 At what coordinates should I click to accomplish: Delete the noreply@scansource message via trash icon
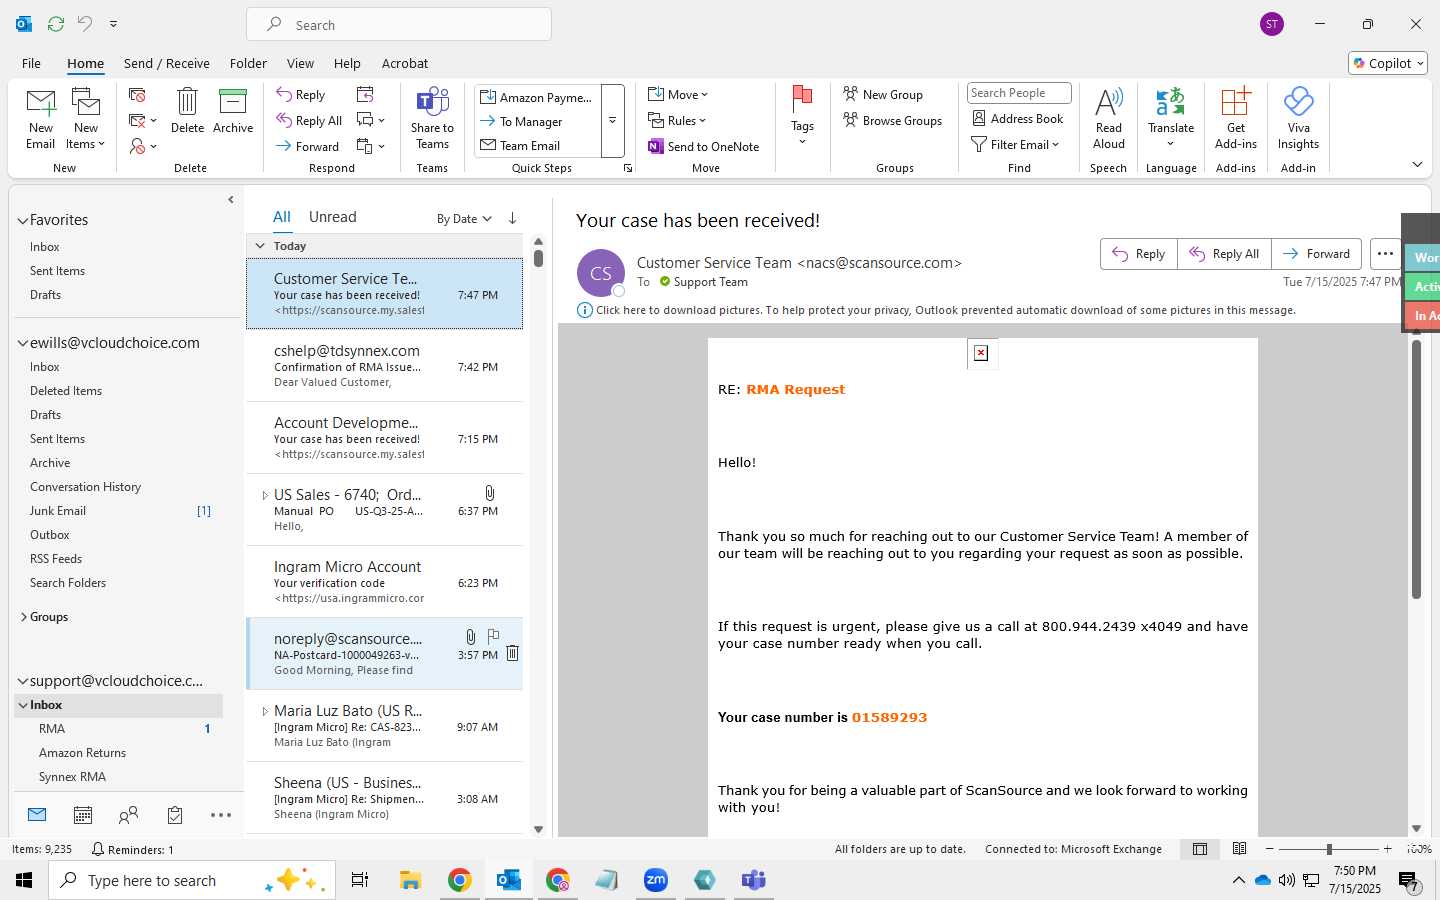coord(512,653)
